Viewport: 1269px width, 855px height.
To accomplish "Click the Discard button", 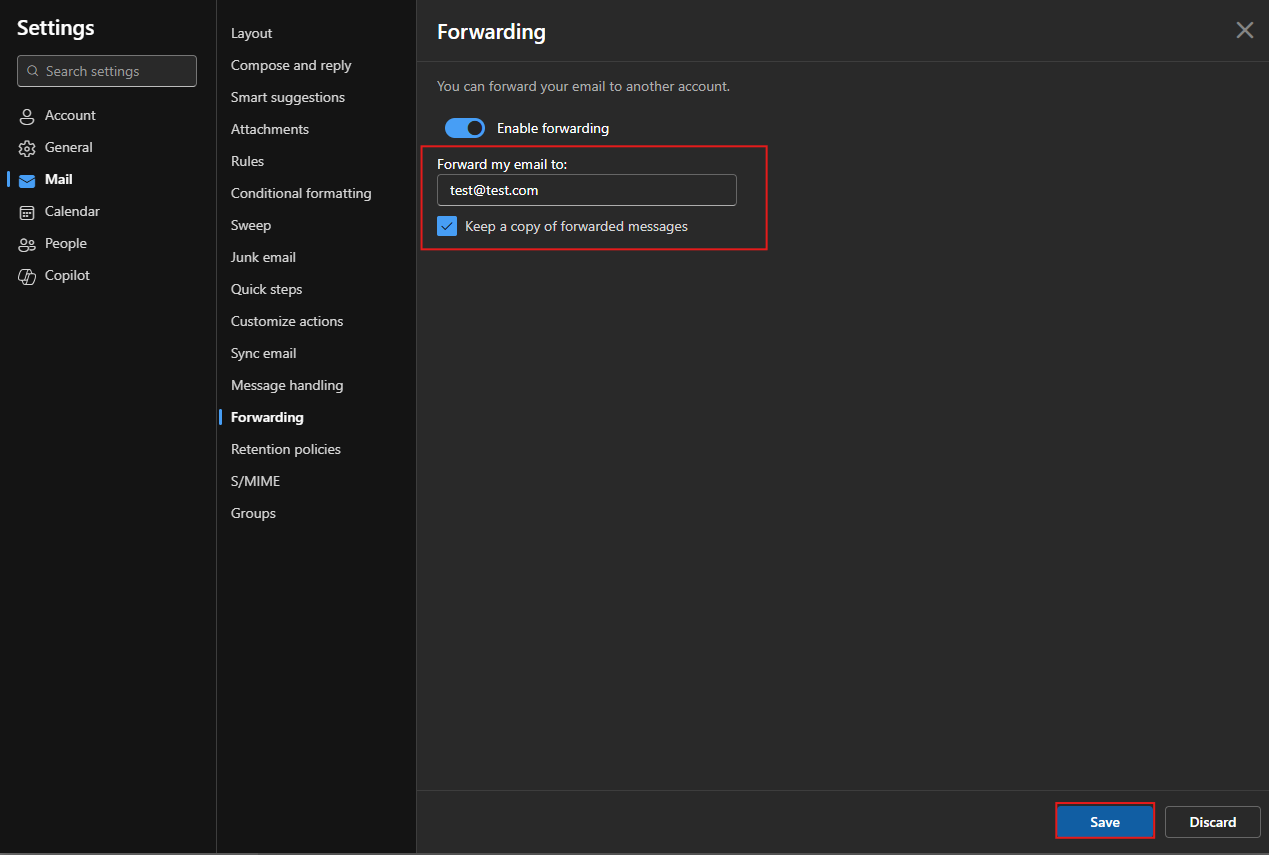I will coord(1212,822).
